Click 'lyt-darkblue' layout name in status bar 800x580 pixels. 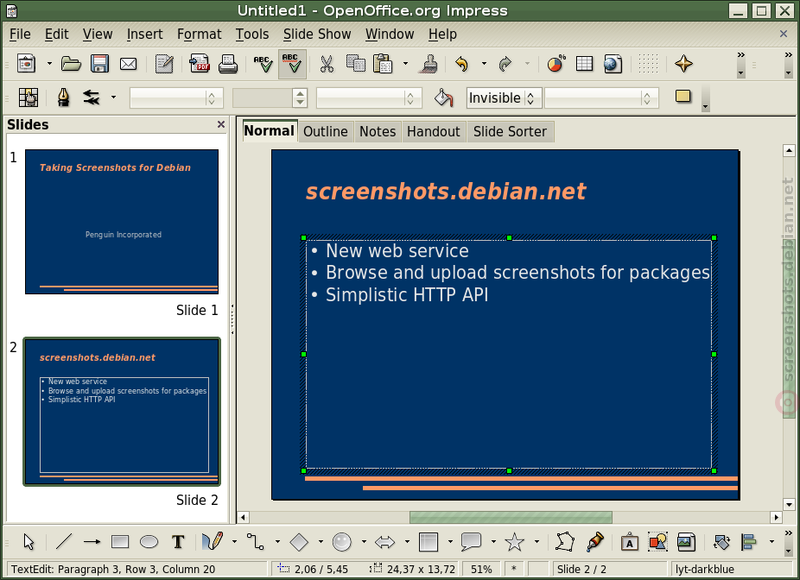[x=705, y=569]
